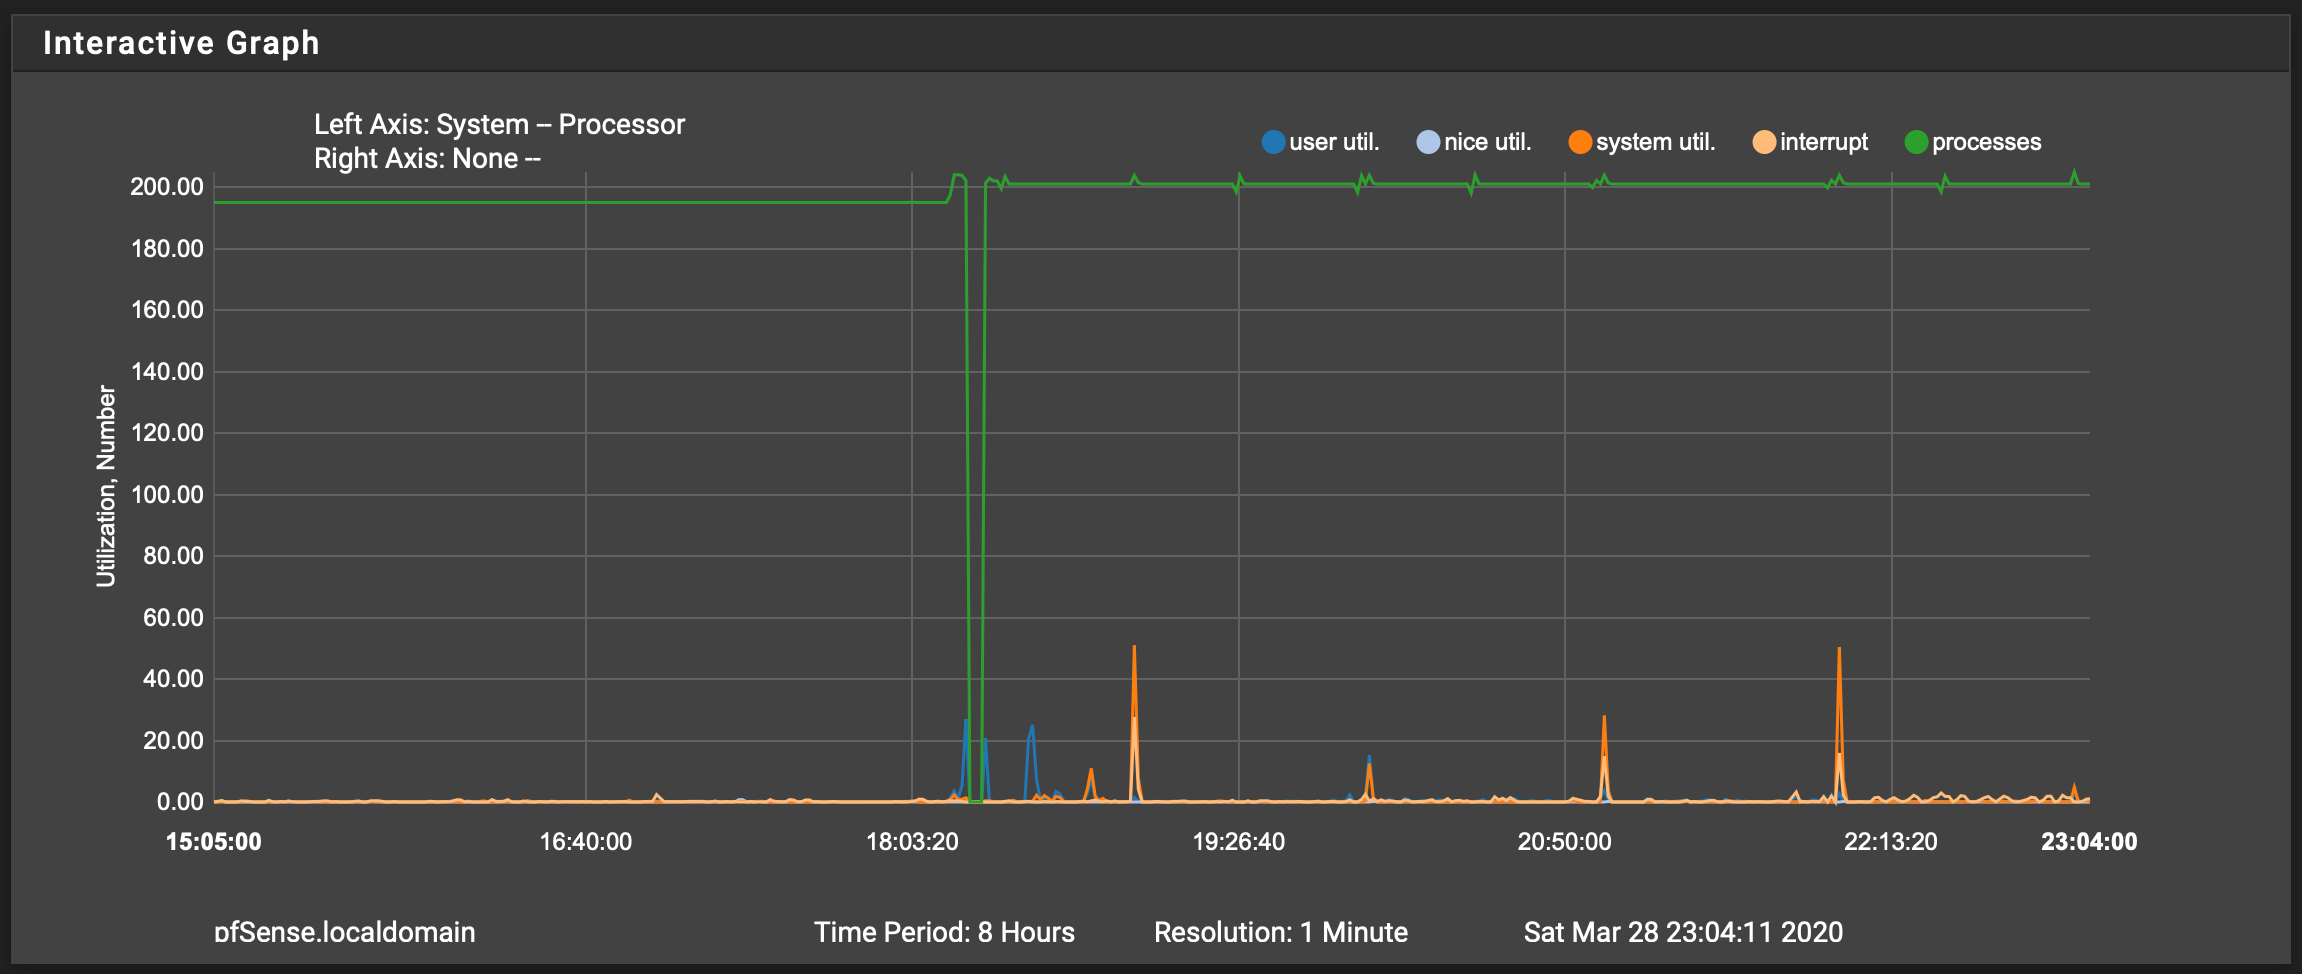Click the 15:05:00 start time label

[x=214, y=842]
